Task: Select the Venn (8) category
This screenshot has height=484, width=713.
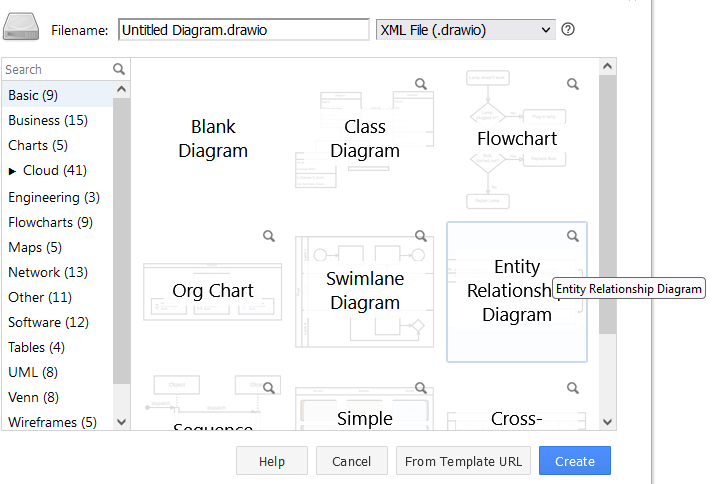Action: (x=57, y=398)
